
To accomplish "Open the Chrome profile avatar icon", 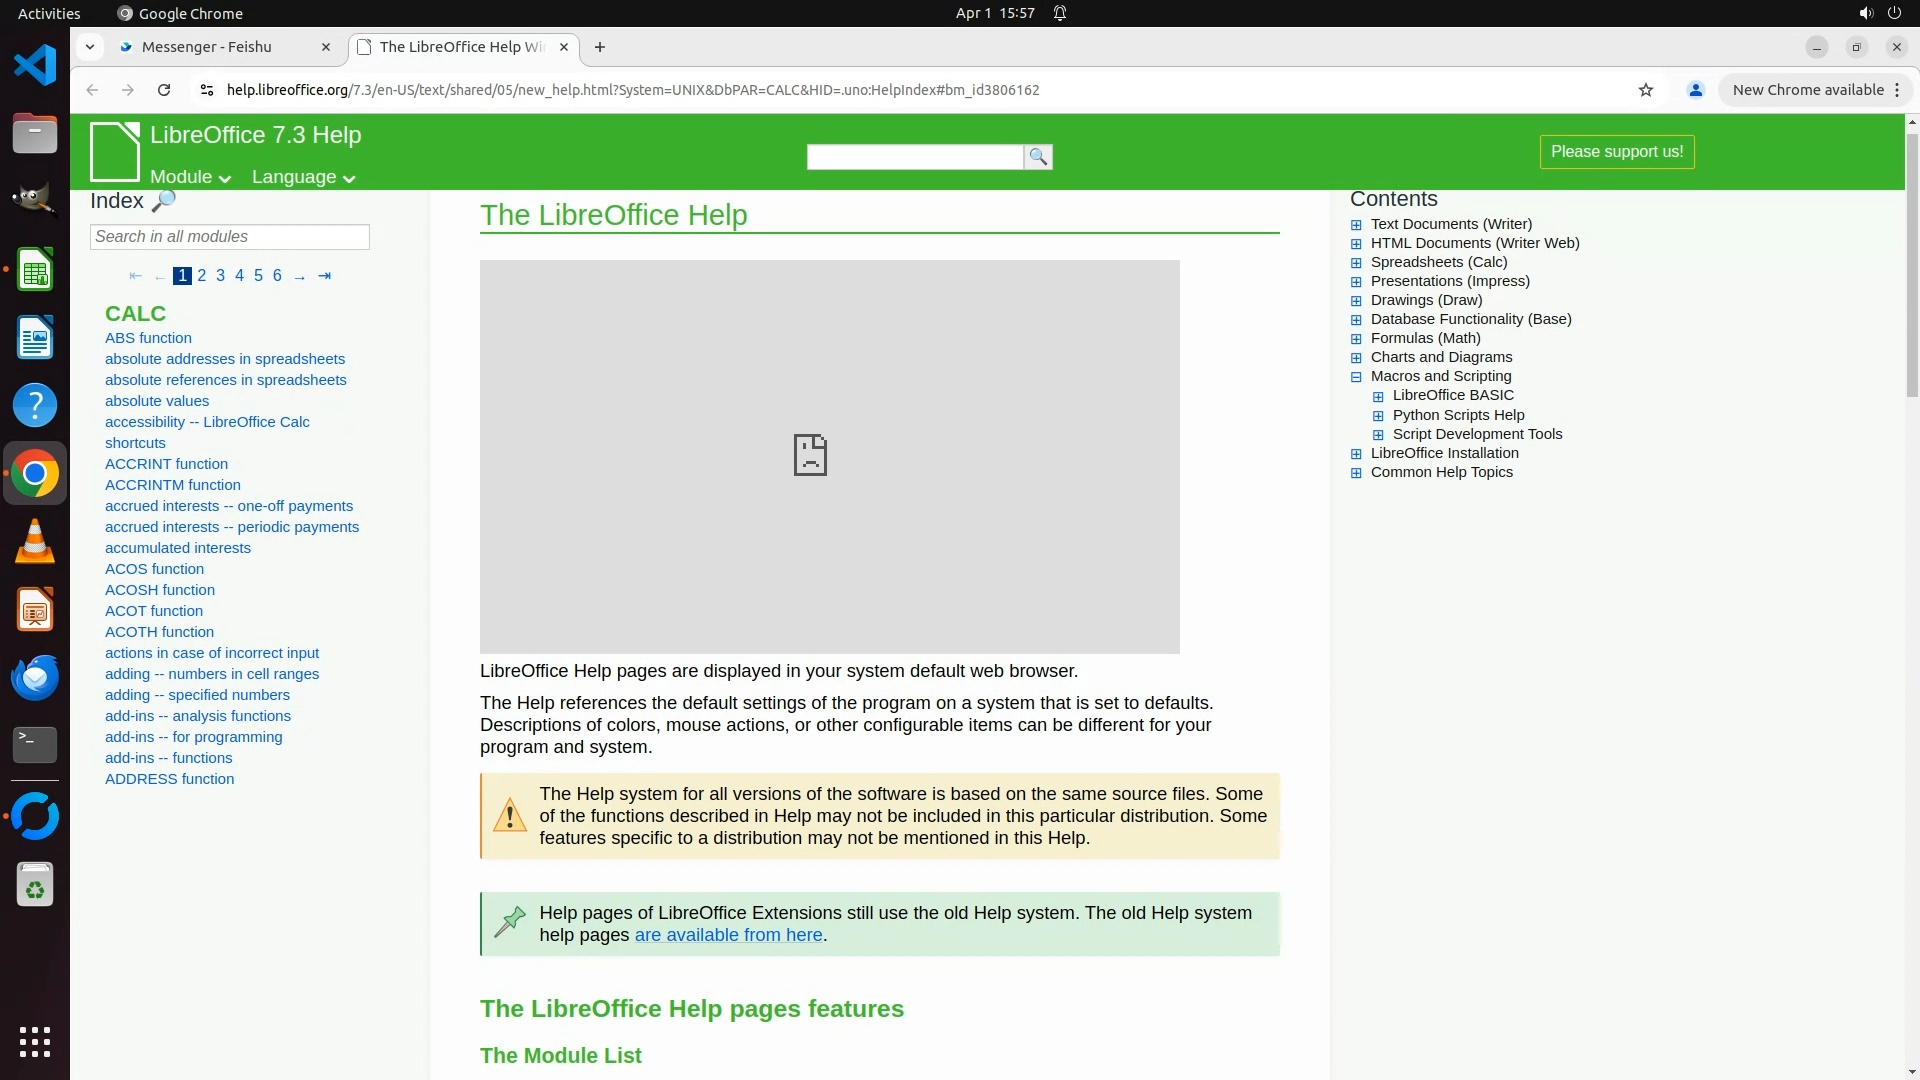I will pyautogui.click(x=1695, y=90).
